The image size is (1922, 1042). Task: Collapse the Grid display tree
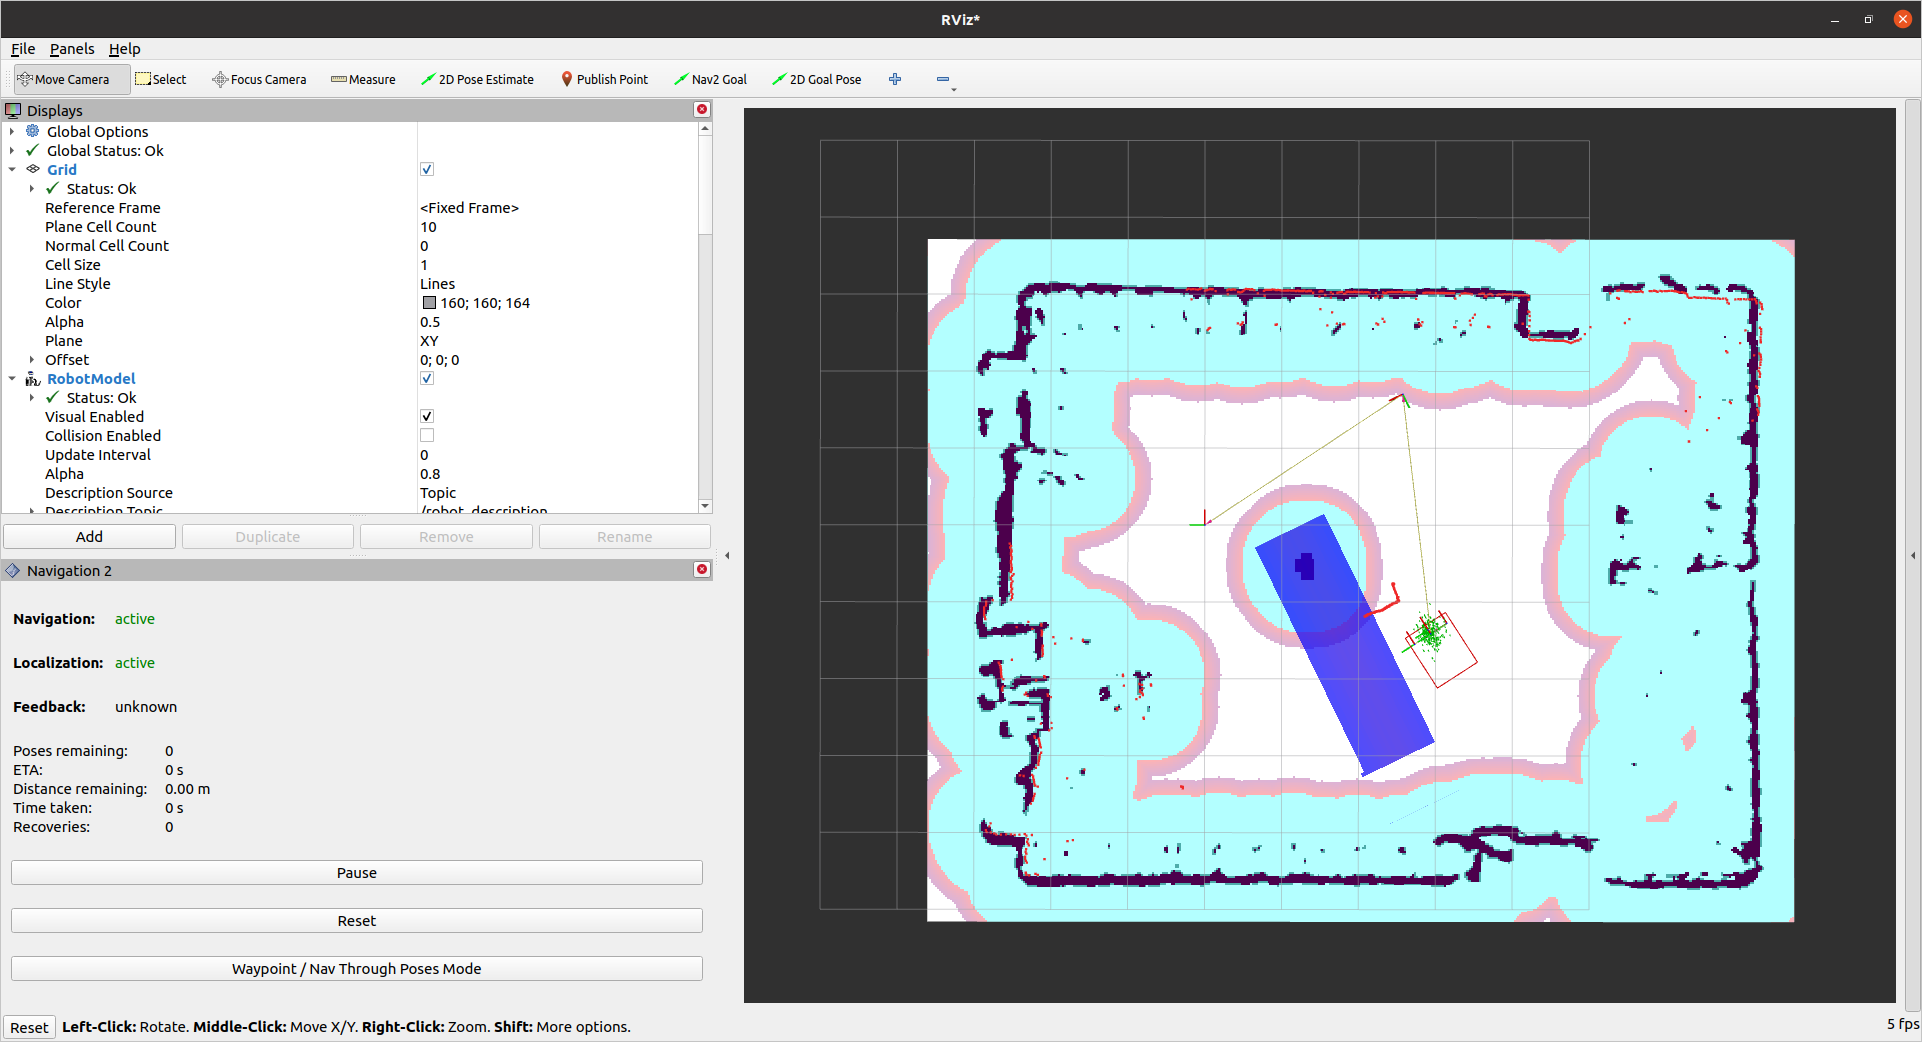[12, 169]
